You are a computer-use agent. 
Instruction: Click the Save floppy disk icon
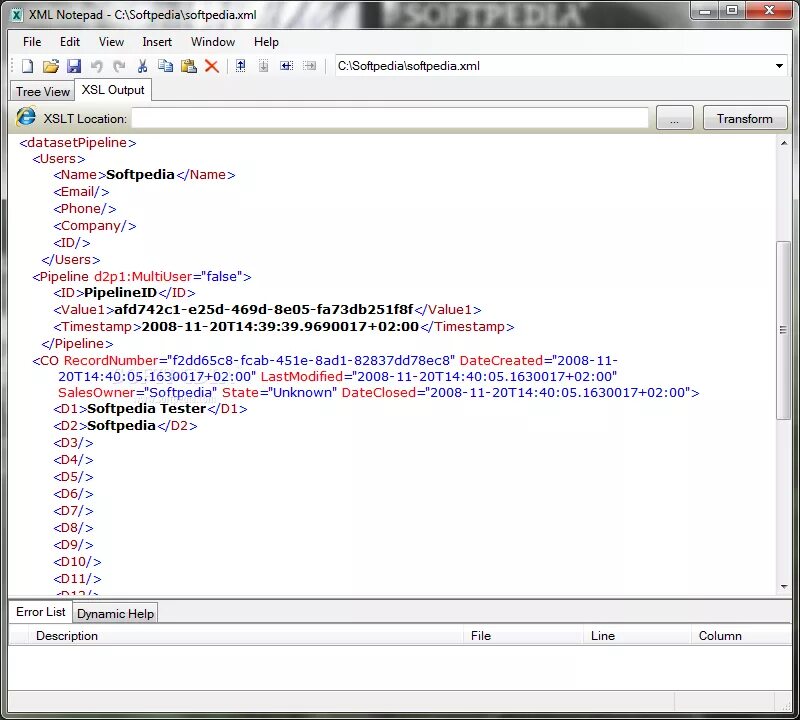(x=74, y=66)
